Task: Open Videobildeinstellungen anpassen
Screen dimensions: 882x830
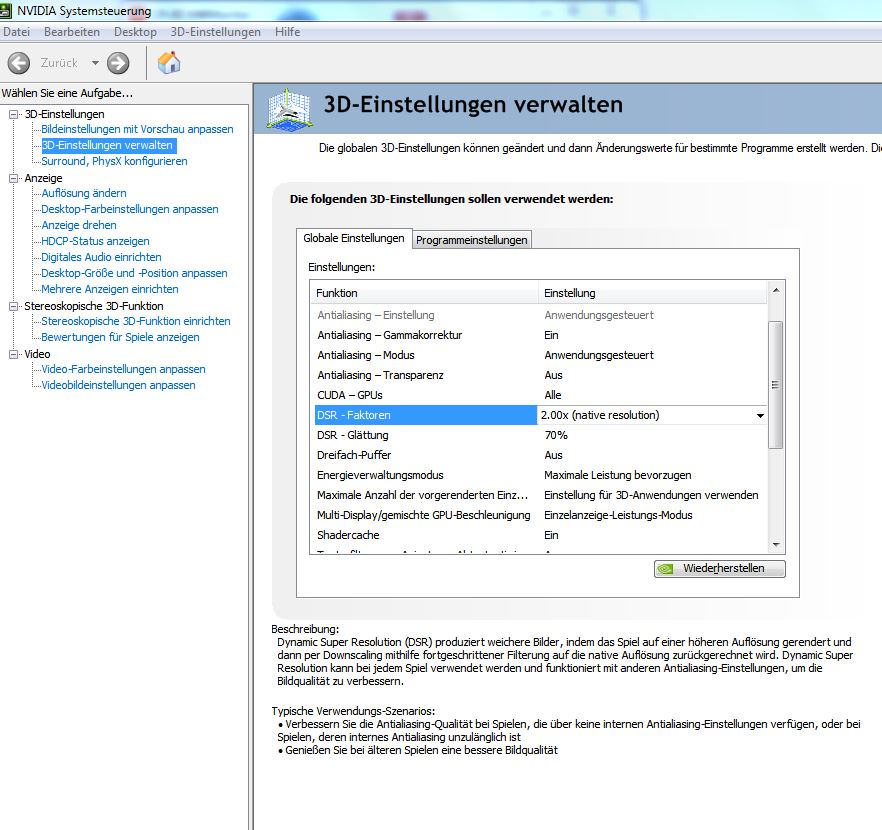Action: tap(118, 386)
